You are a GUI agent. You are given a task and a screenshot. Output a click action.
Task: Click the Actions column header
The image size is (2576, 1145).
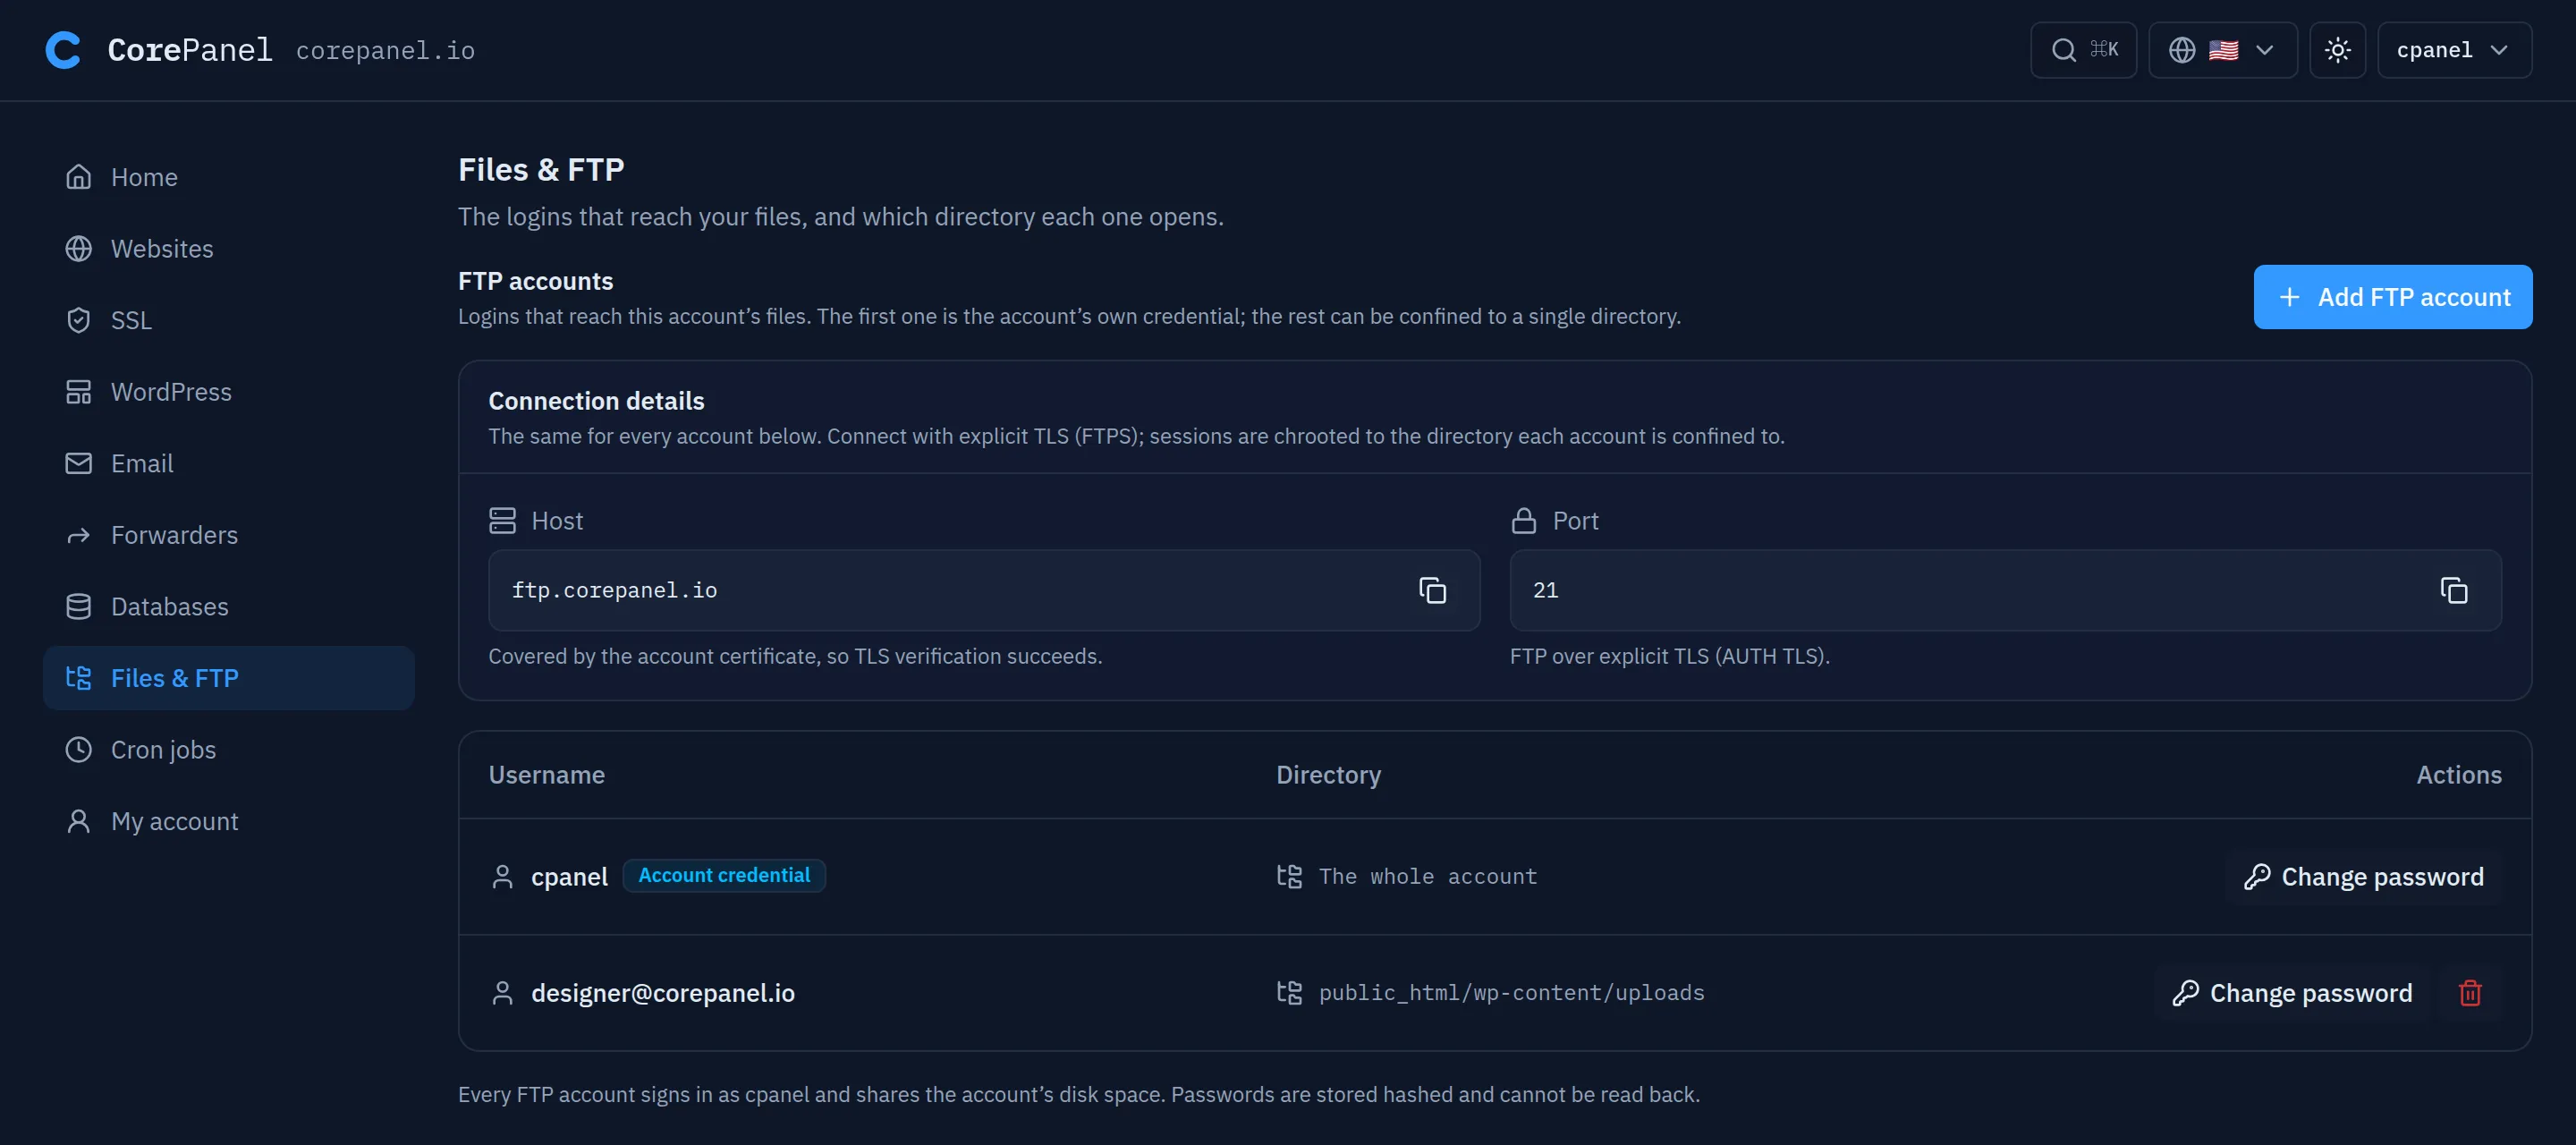[2458, 775]
